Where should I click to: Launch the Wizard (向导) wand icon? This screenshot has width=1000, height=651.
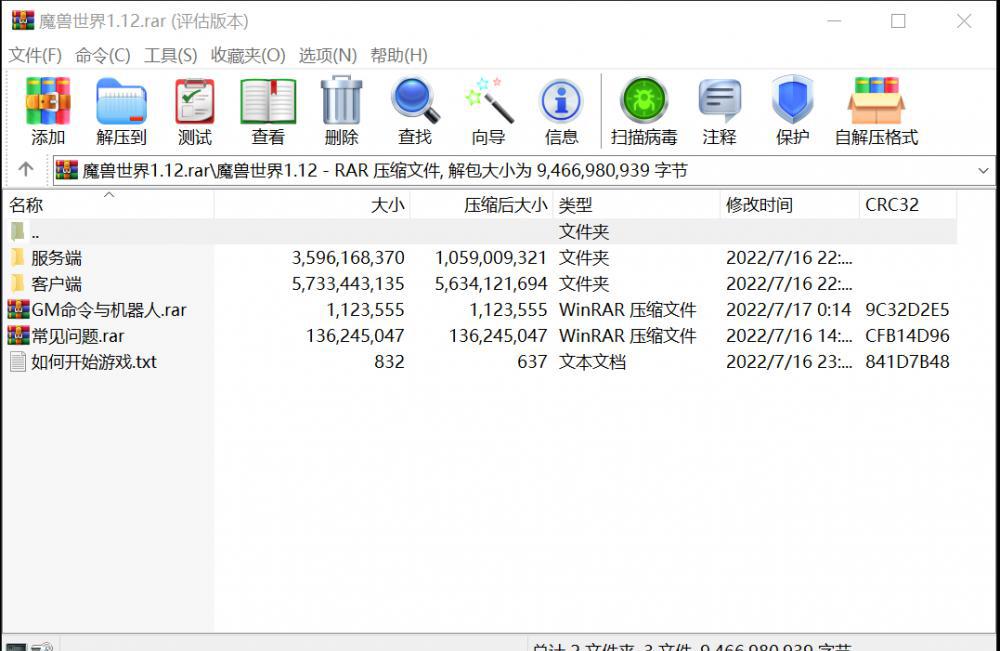[x=489, y=100]
